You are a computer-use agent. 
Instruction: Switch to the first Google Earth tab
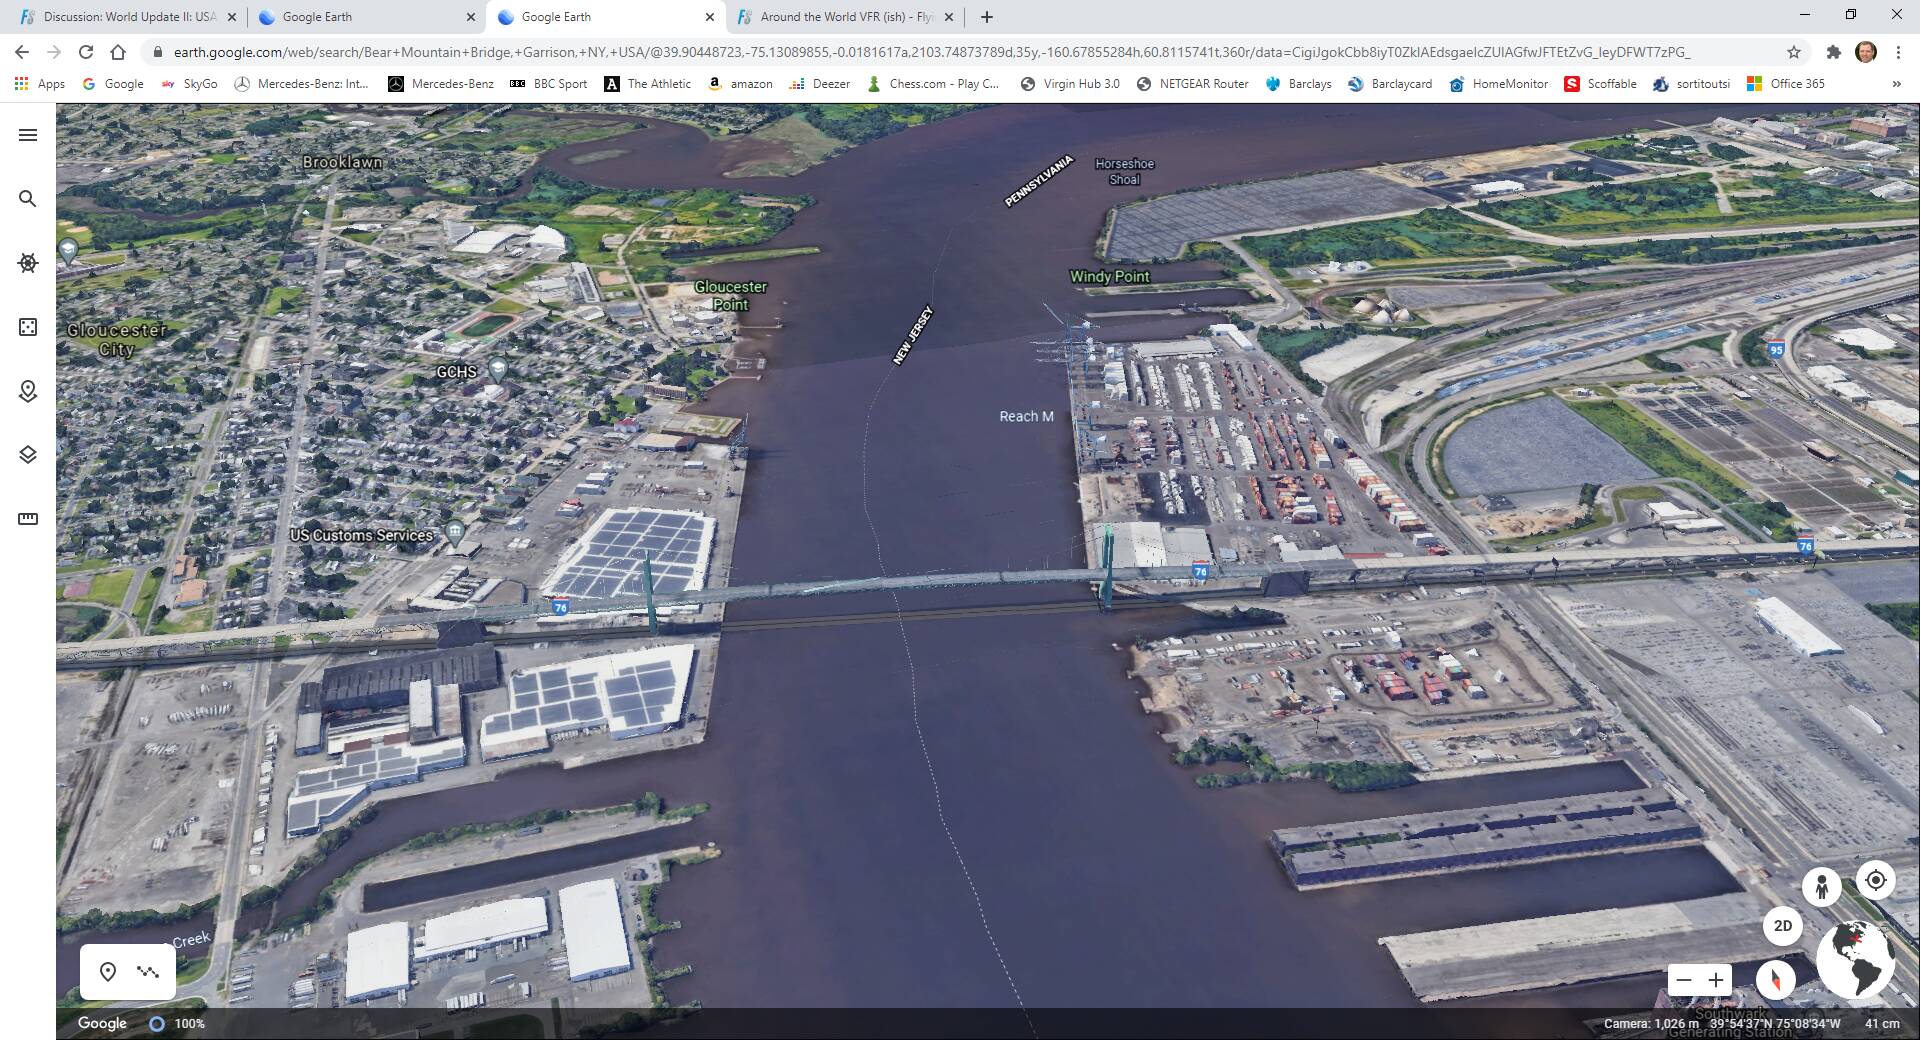point(366,17)
